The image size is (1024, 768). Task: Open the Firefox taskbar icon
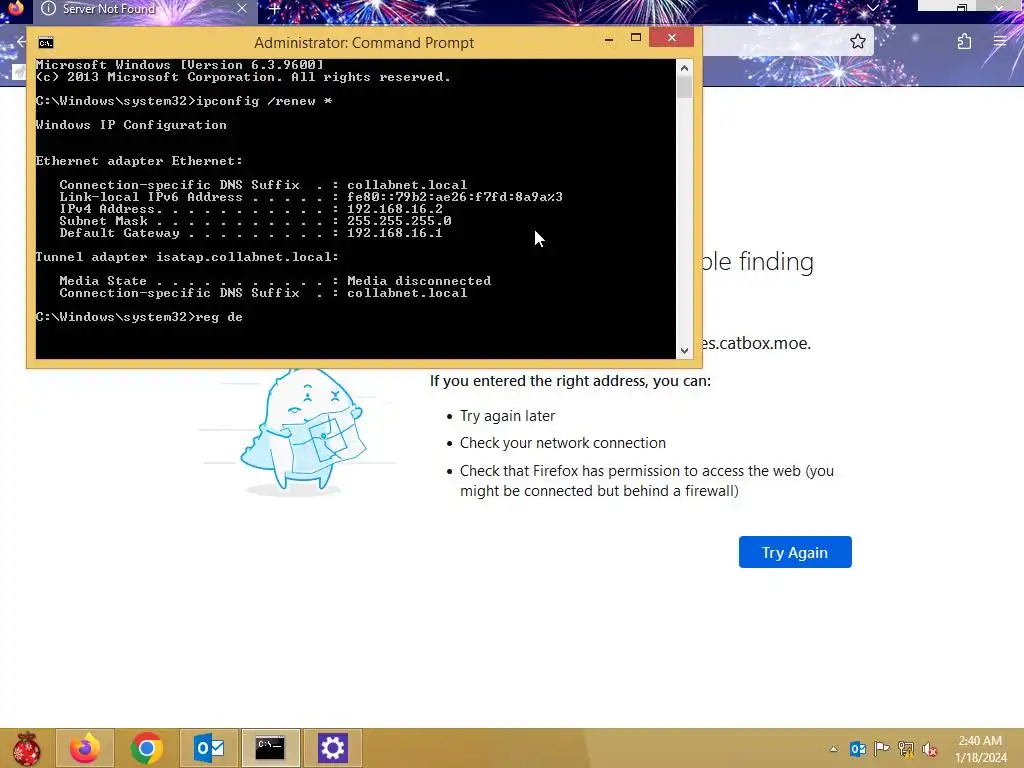pos(85,748)
